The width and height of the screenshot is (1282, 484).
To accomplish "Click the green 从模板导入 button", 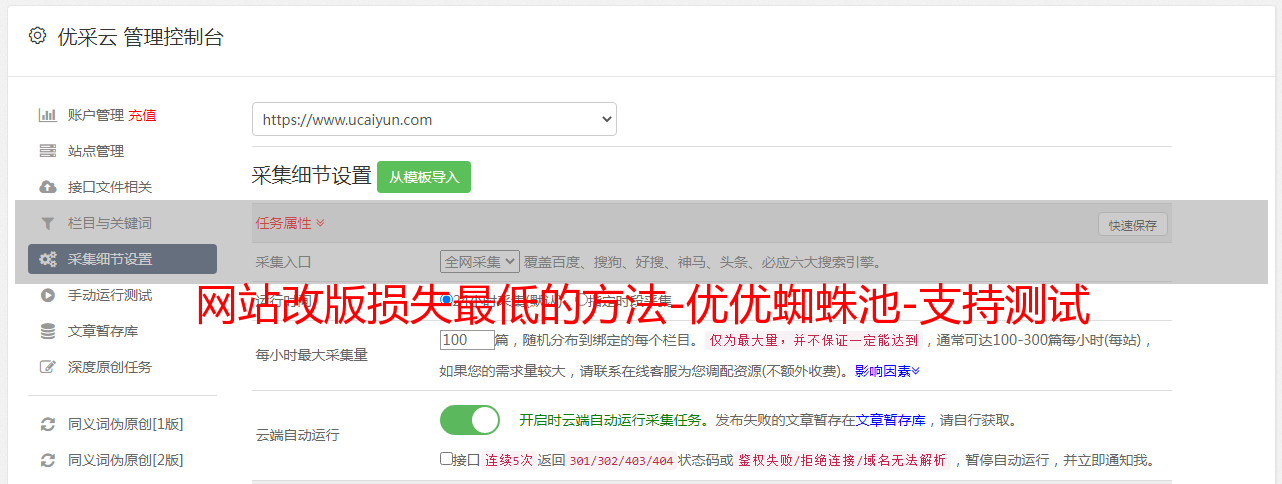I will 424,177.
